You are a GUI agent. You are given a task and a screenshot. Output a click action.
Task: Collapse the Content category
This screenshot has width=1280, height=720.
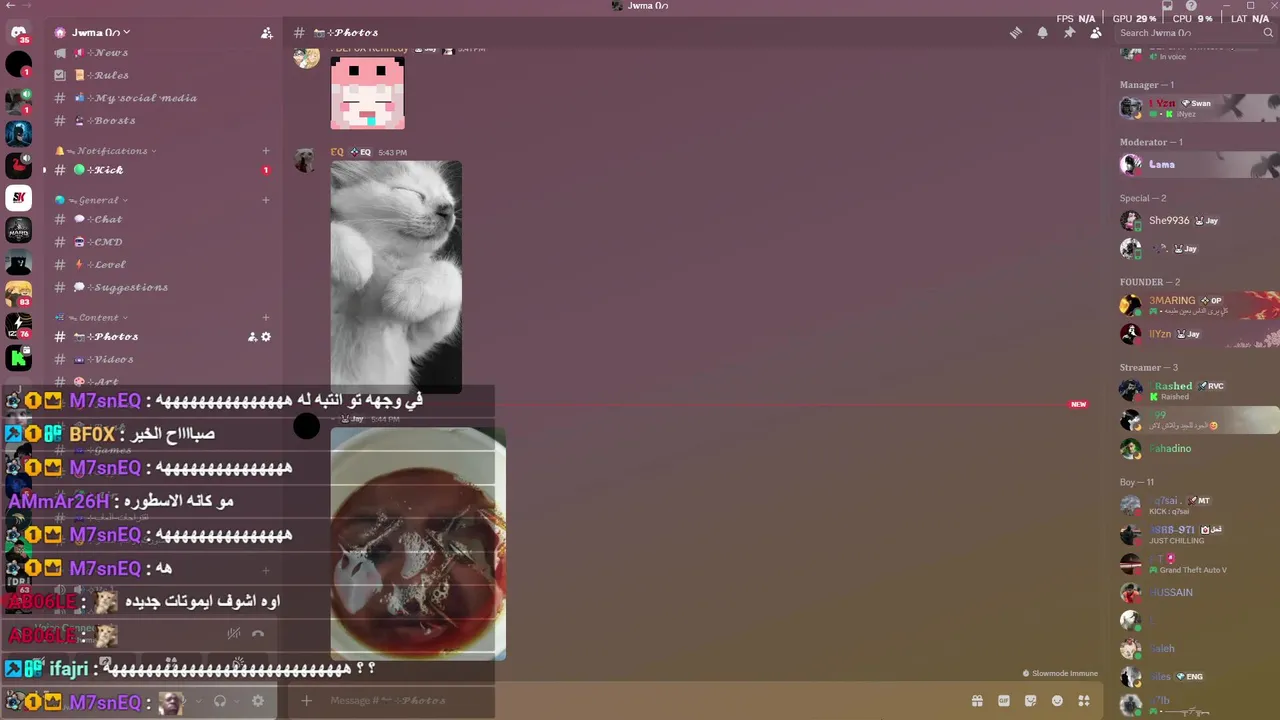pos(92,318)
